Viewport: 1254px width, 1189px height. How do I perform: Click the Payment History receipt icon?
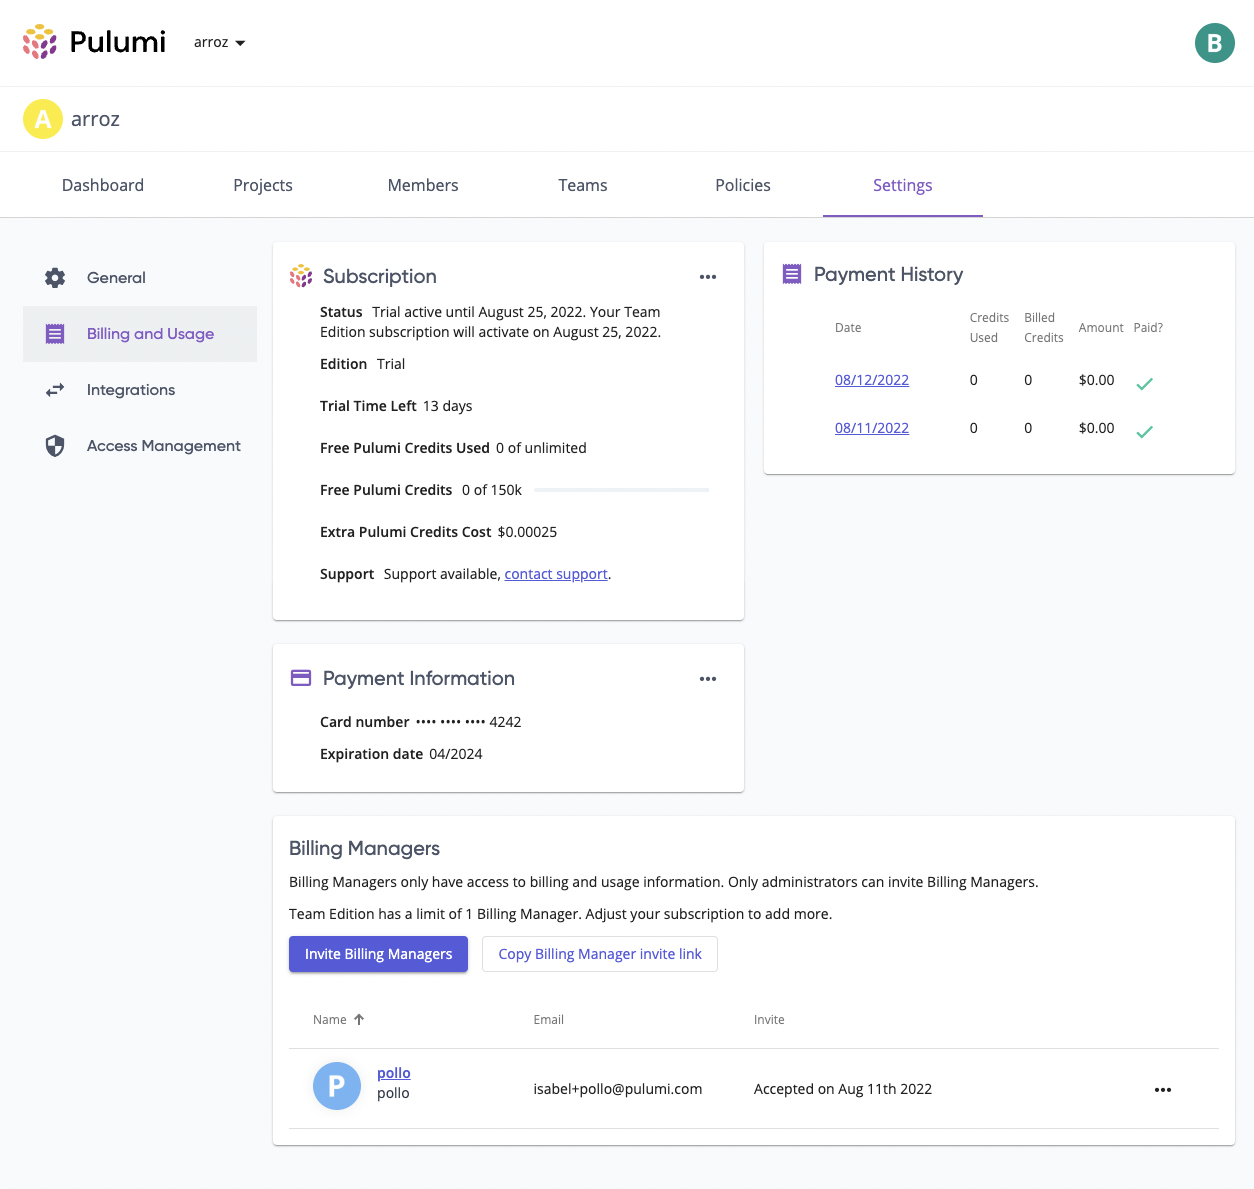(x=792, y=274)
